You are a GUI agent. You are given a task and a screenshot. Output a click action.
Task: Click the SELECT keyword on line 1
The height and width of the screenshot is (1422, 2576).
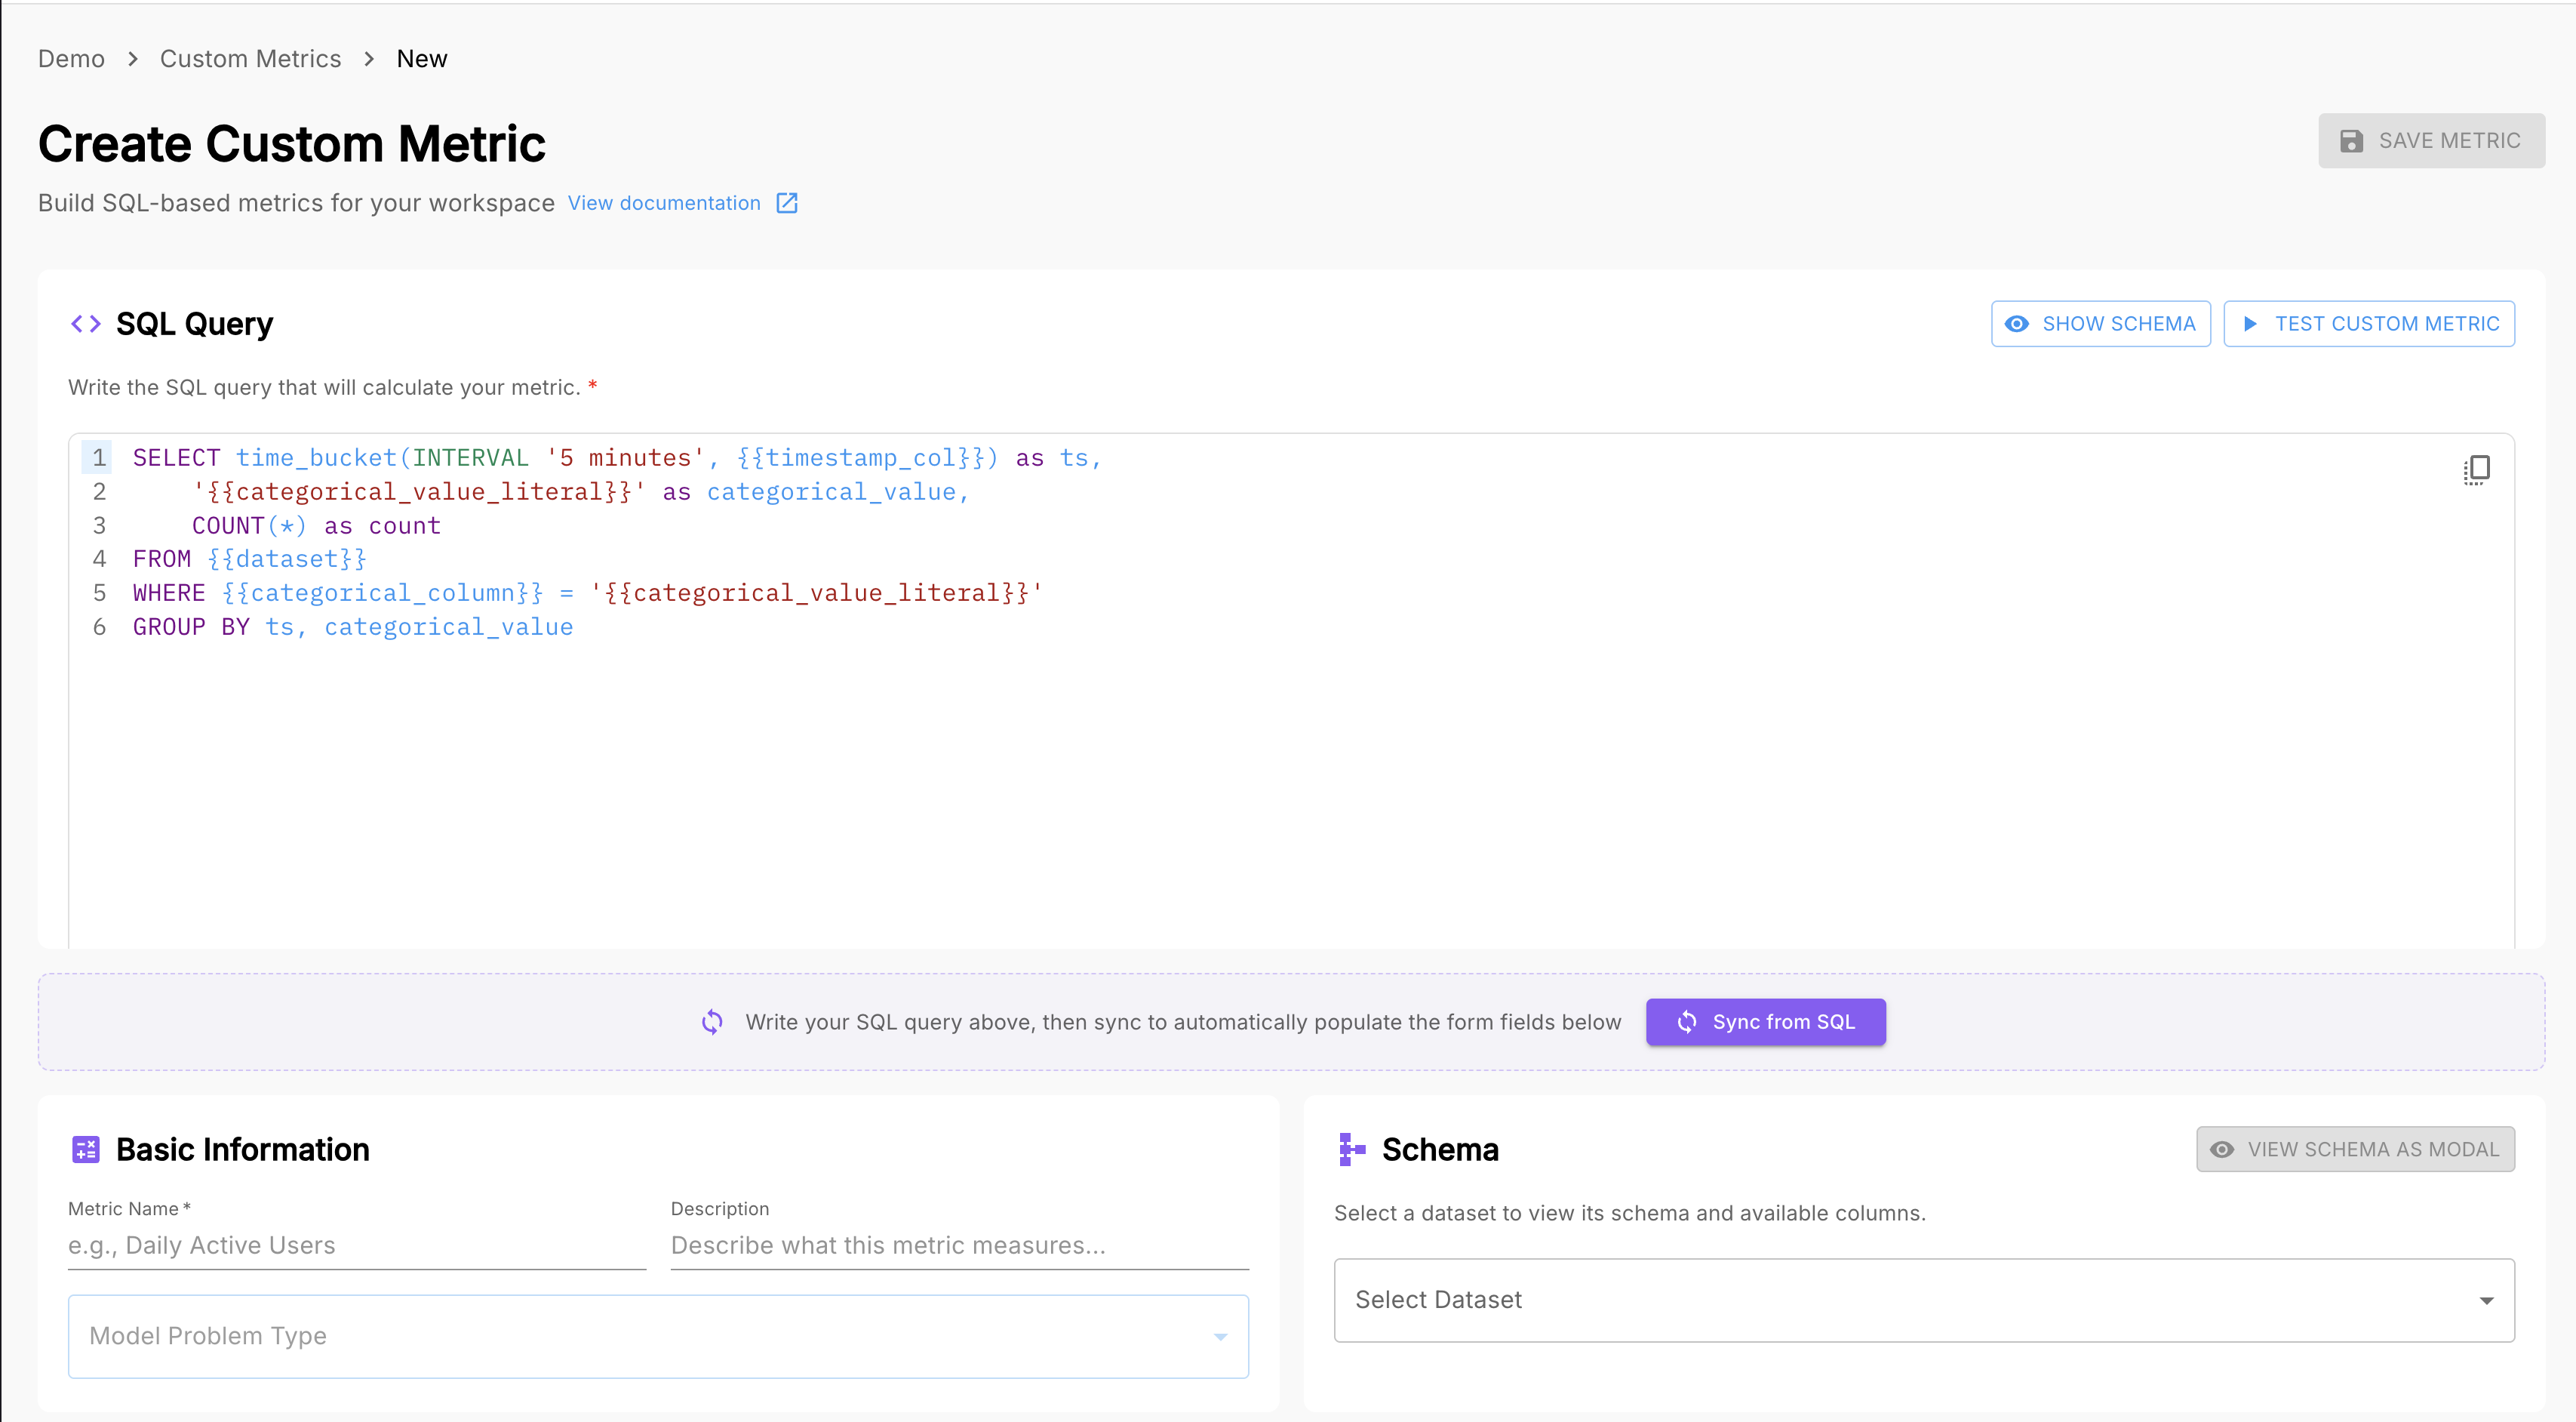pos(176,458)
